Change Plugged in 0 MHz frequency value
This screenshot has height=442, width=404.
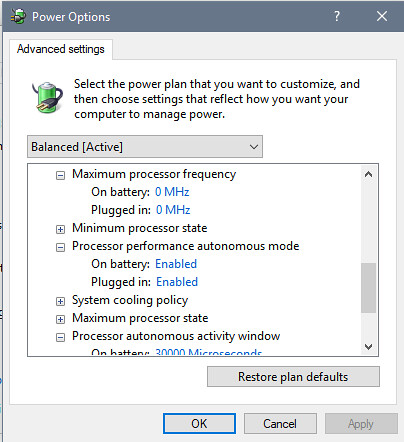click(x=173, y=210)
